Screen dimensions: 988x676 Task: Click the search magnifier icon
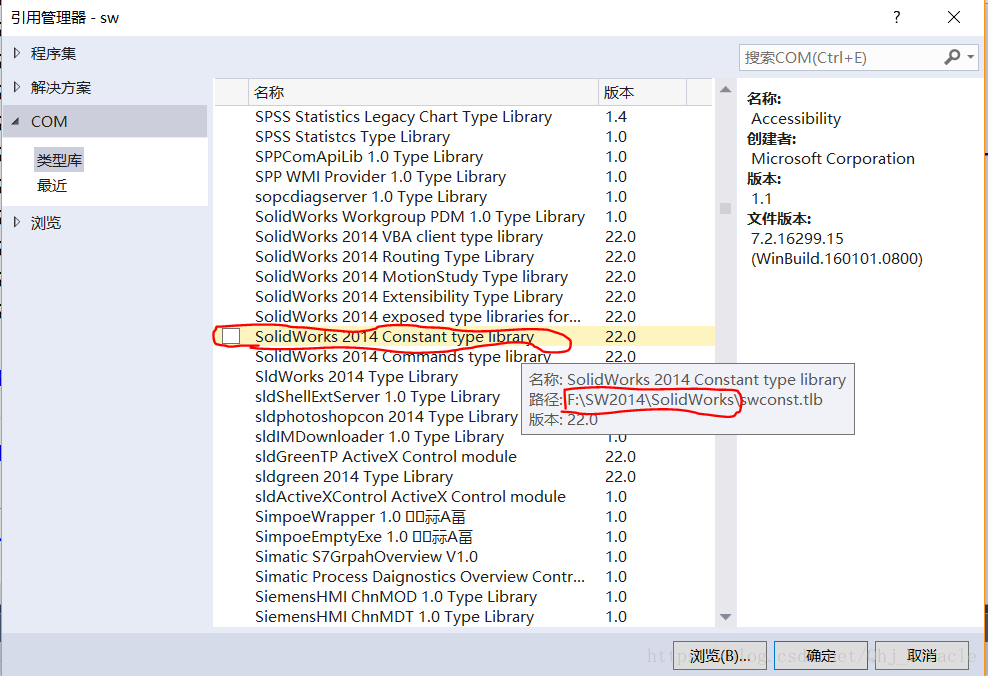(x=951, y=57)
